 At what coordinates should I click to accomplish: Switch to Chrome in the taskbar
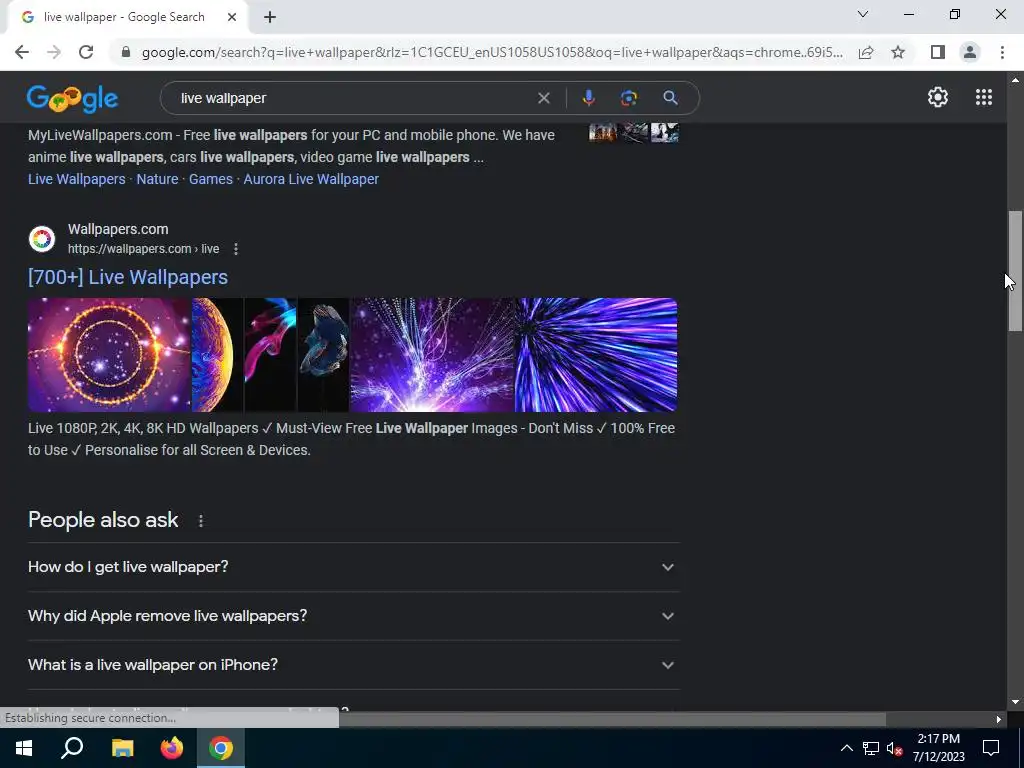tap(221, 748)
